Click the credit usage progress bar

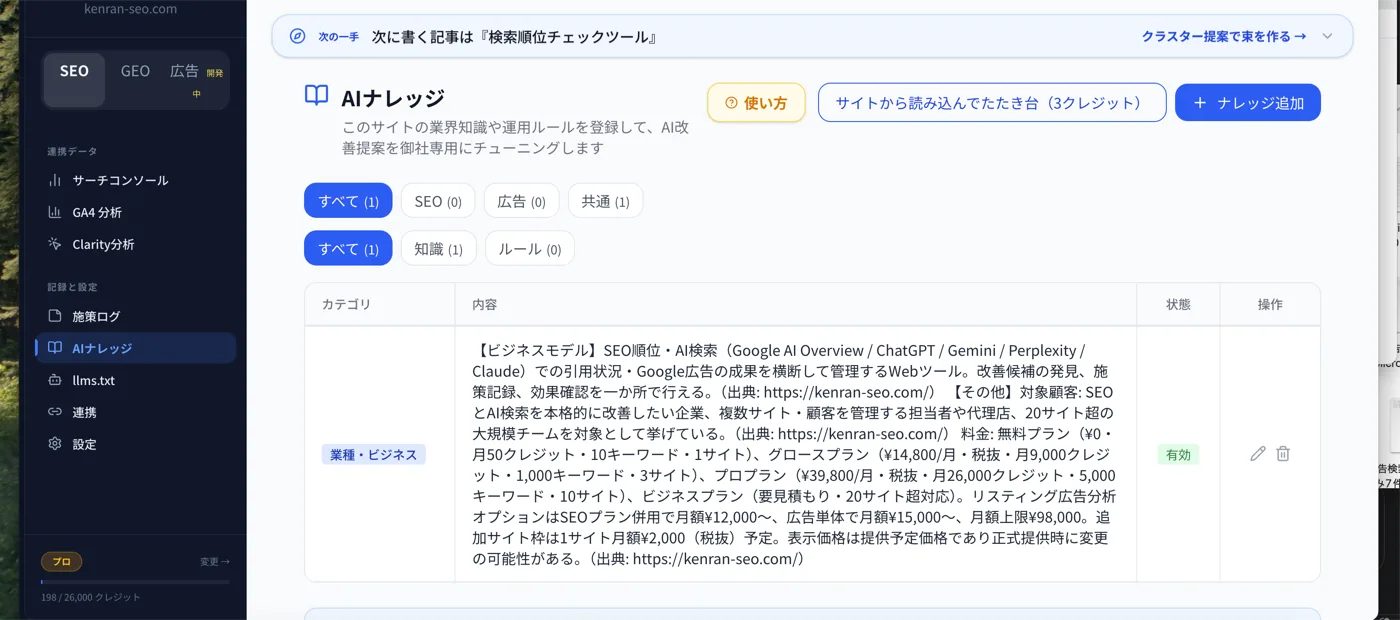point(135,581)
